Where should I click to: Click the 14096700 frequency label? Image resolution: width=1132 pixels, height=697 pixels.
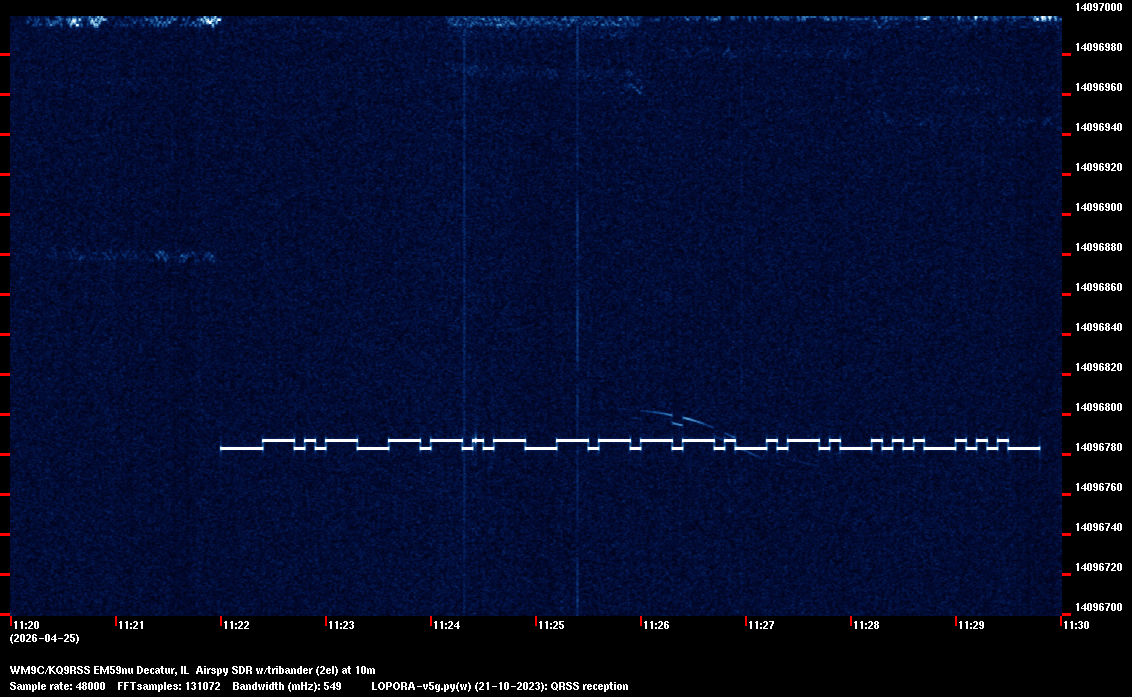coord(1097,607)
